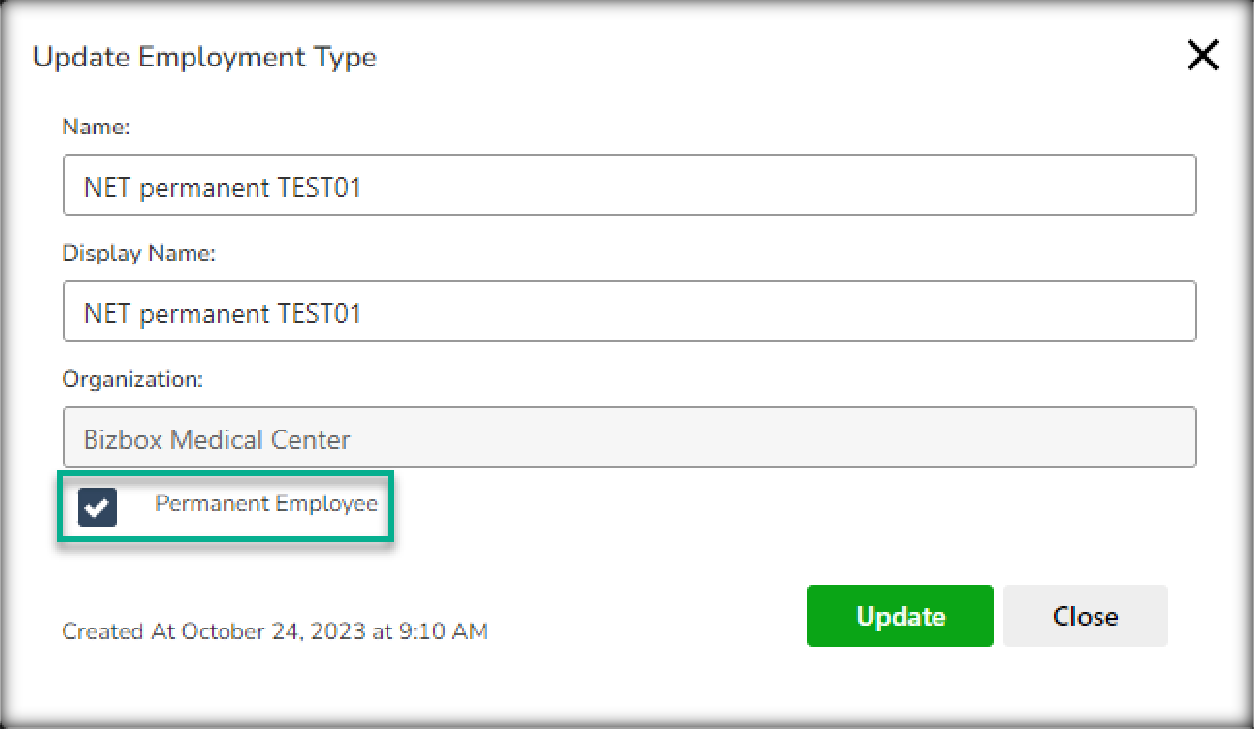Image resolution: width=1254 pixels, height=729 pixels.
Task: Click the "Display Name:" field label
Action: tap(139, 254)
